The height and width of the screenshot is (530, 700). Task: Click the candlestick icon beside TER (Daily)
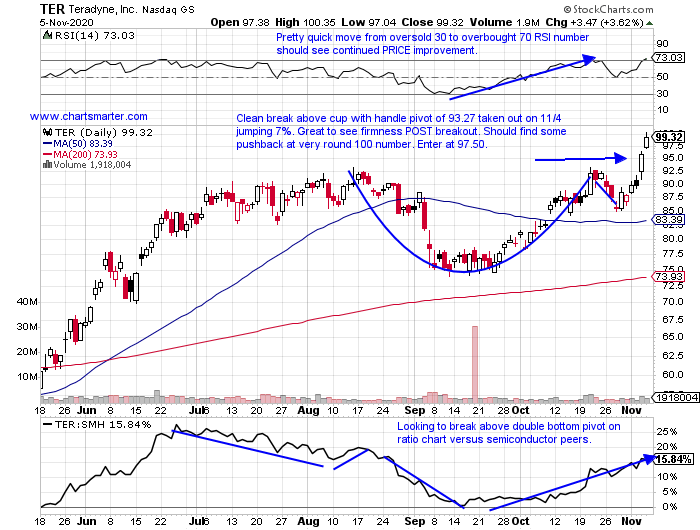click(x=47, y=132)
